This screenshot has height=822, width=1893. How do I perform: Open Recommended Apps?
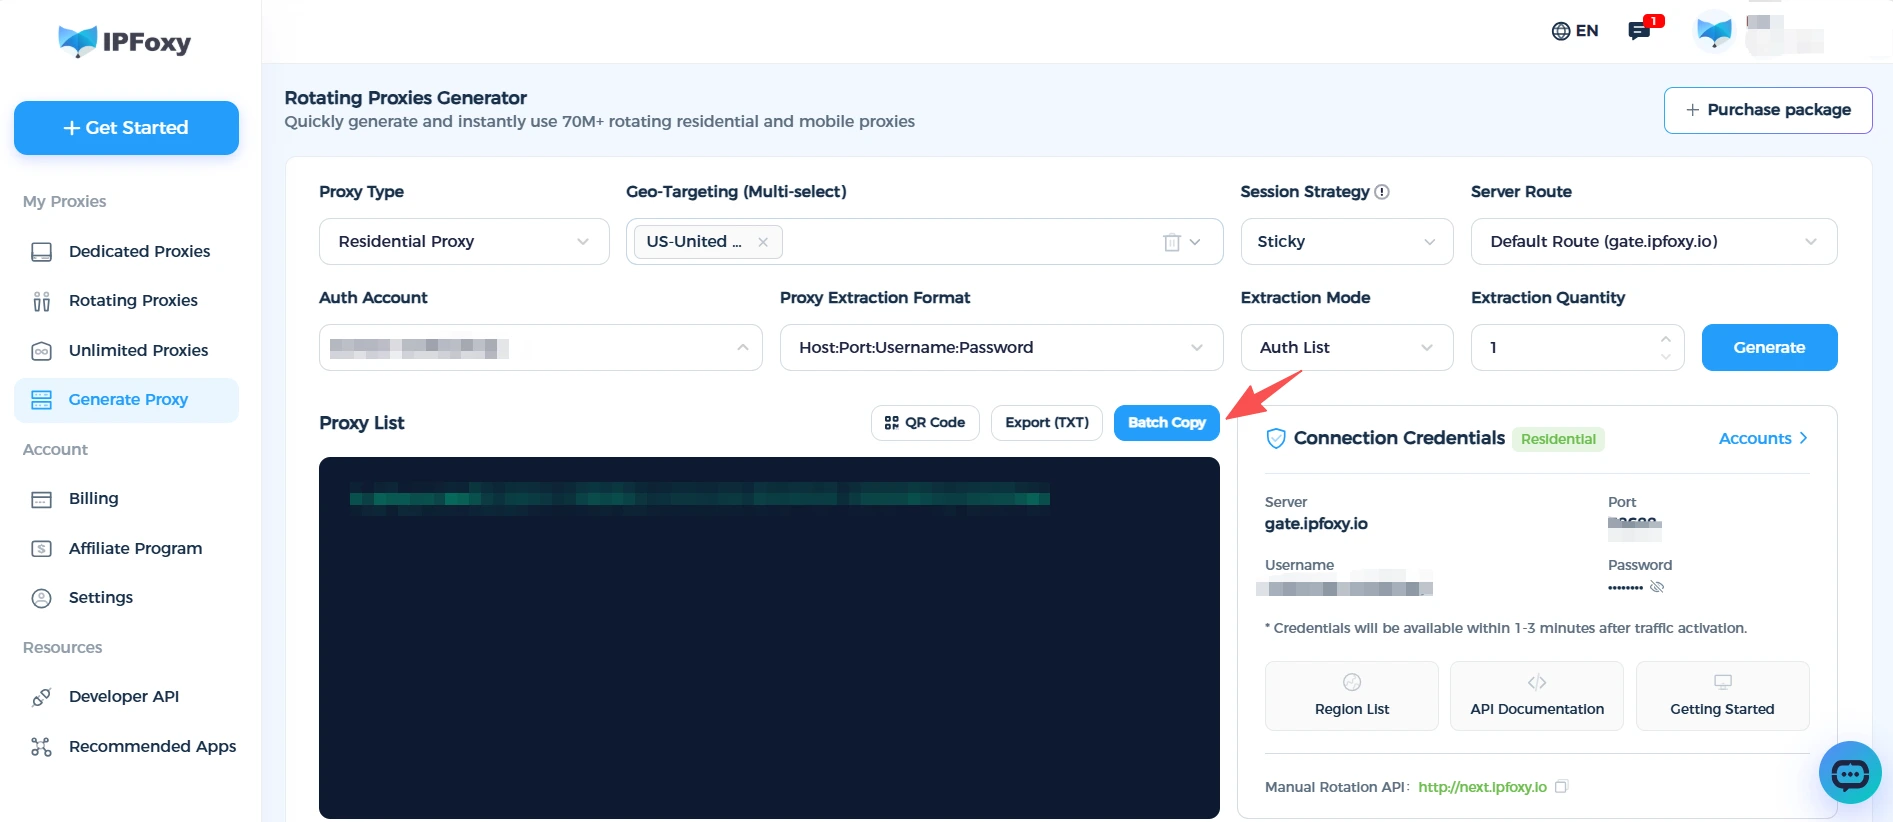tap(126, 746)
